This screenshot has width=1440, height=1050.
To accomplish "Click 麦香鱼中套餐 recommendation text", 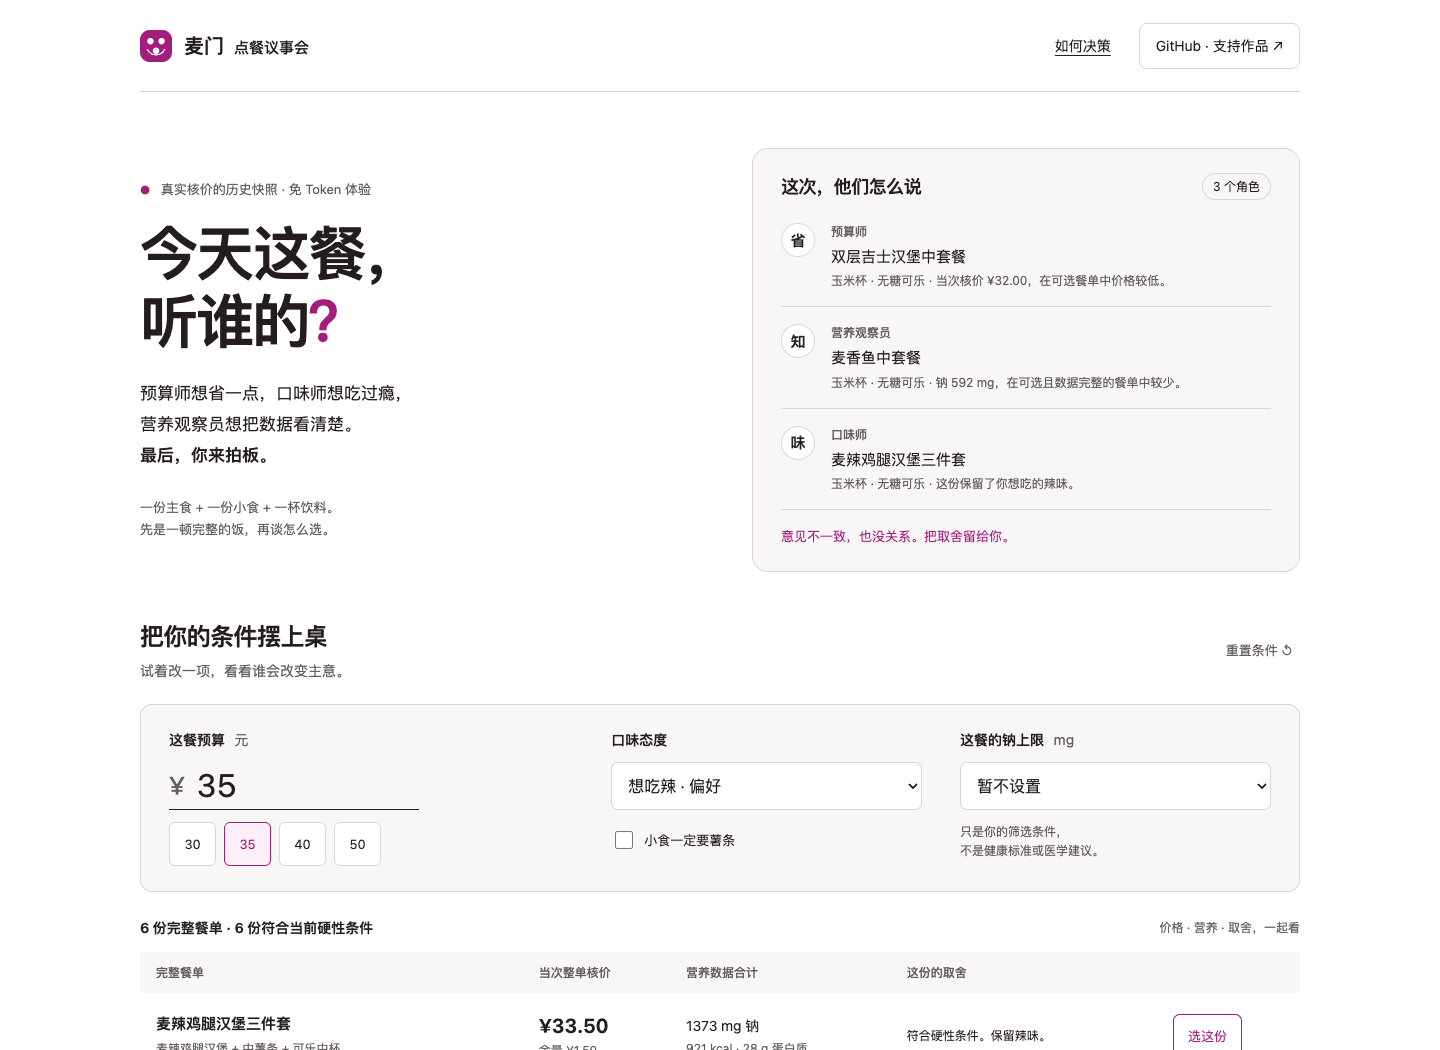I will 876,358.
